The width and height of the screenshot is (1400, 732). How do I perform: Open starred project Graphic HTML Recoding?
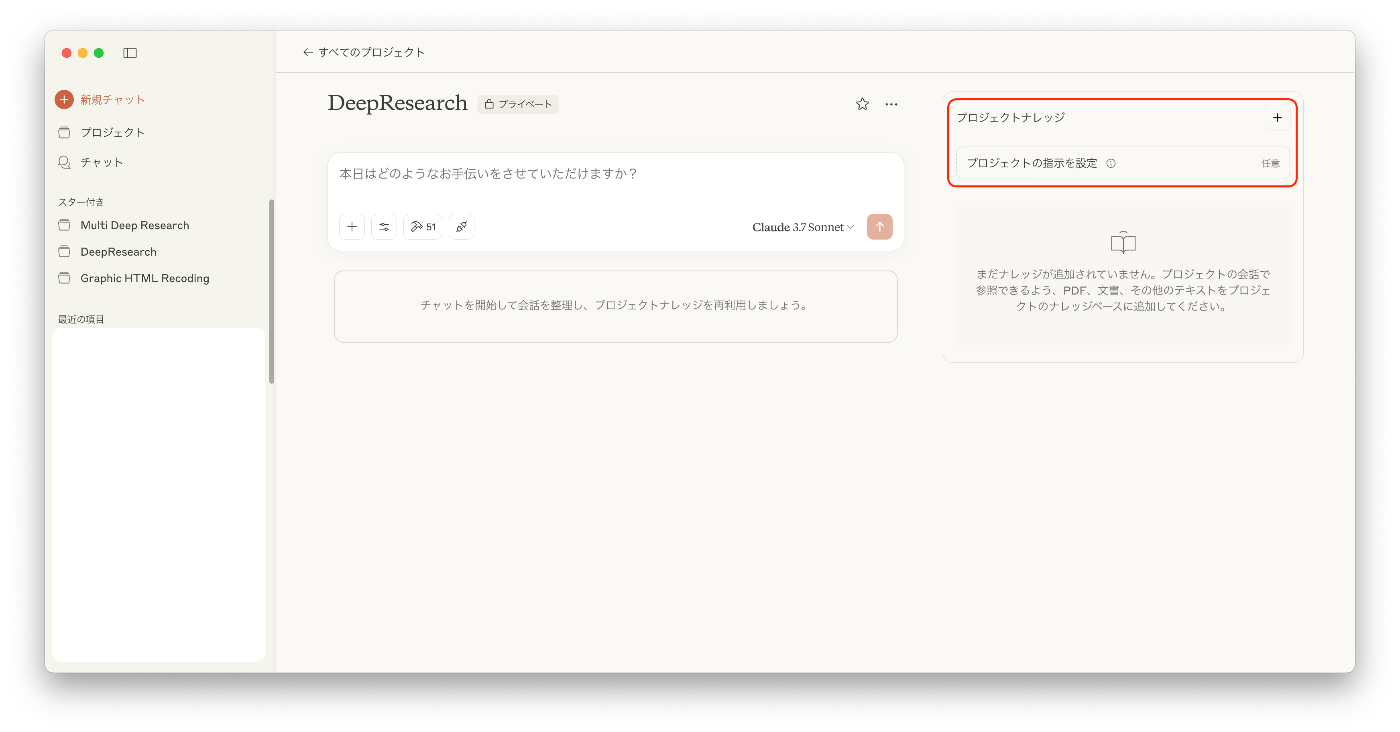(133, 278)
